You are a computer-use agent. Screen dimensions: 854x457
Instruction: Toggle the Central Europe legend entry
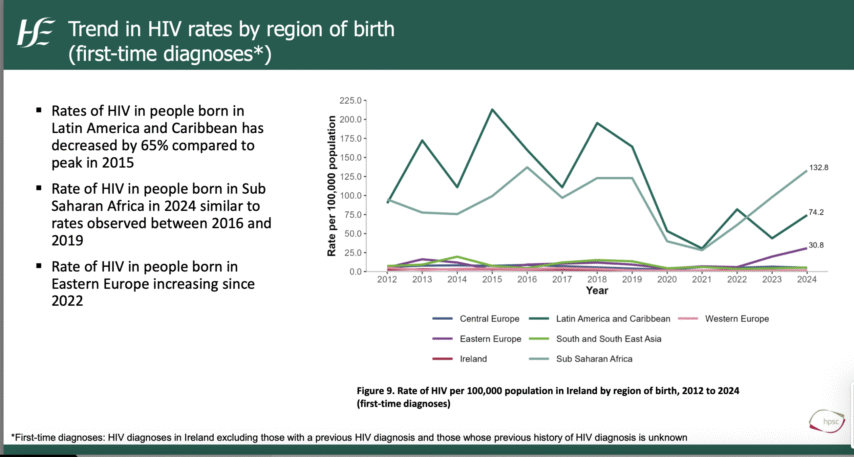click(487, 318)
